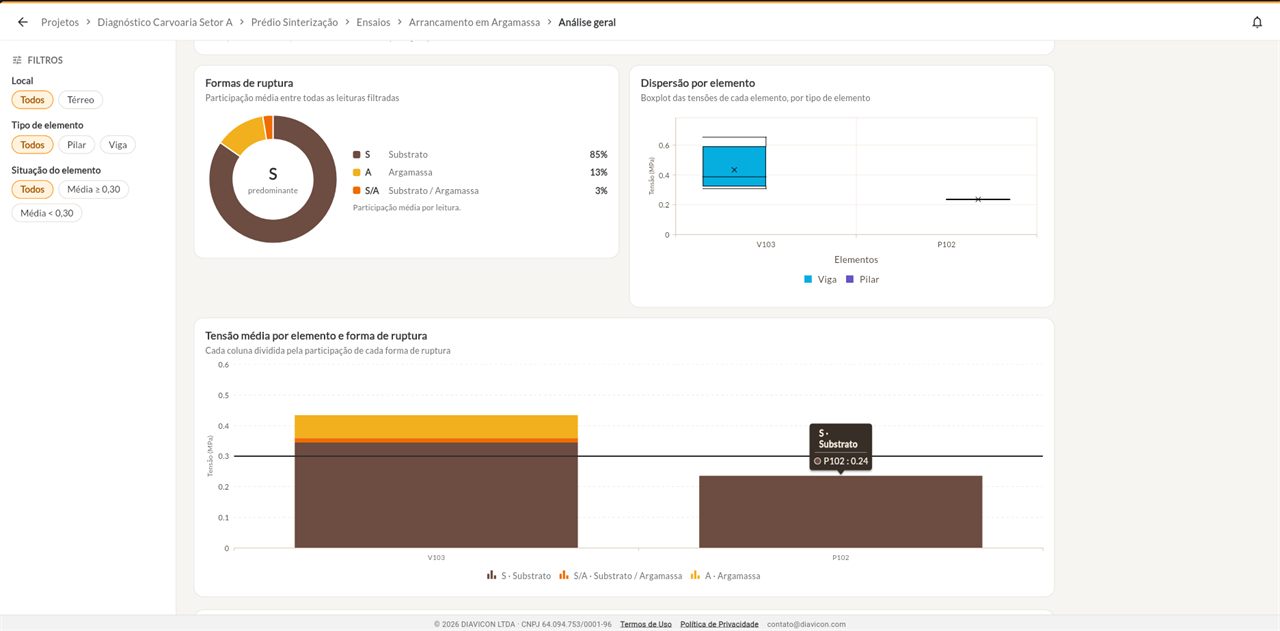The height and width of the screenshot is (631, 1280).
Task: Open the Termos de Uso link
Action: click(646, 624)
